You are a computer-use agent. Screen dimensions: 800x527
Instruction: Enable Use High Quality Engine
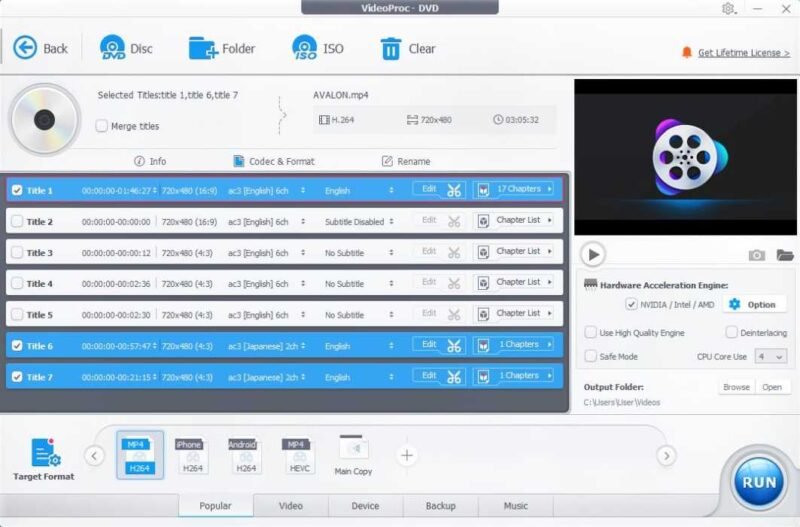click(x=590, y=333)
